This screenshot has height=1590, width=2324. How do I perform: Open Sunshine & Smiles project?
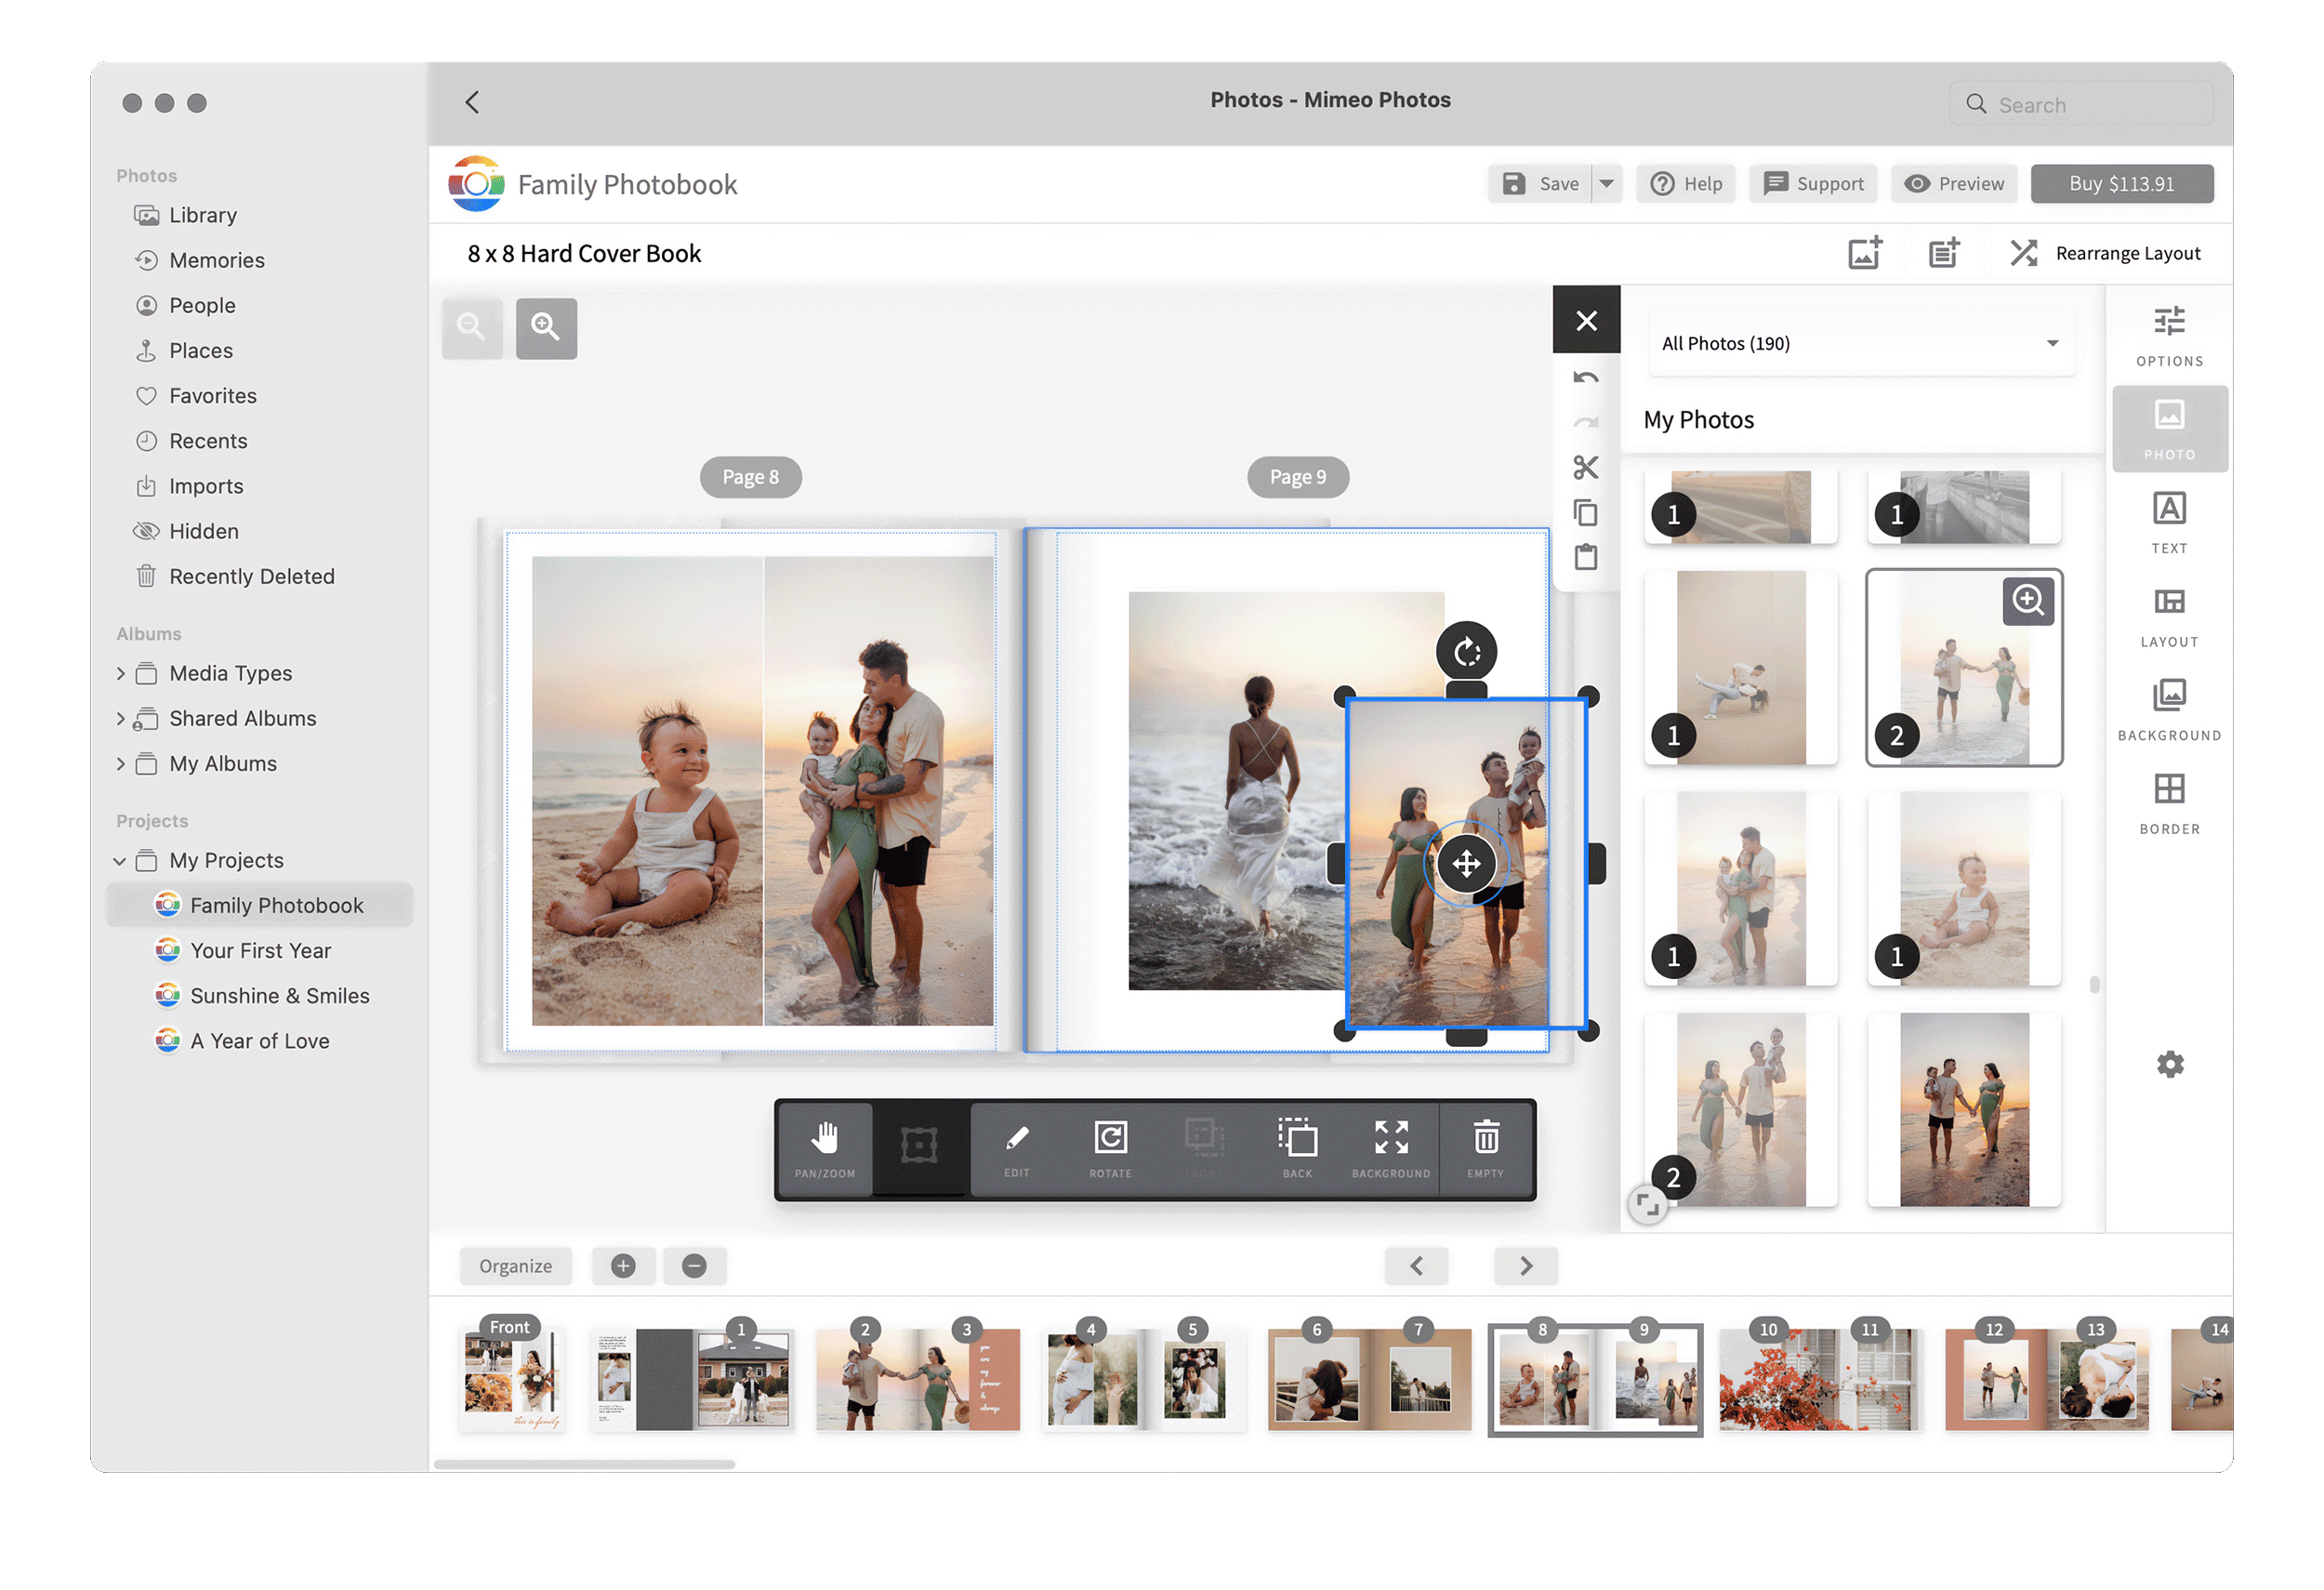pyautogui.click(x=279, y=996)
